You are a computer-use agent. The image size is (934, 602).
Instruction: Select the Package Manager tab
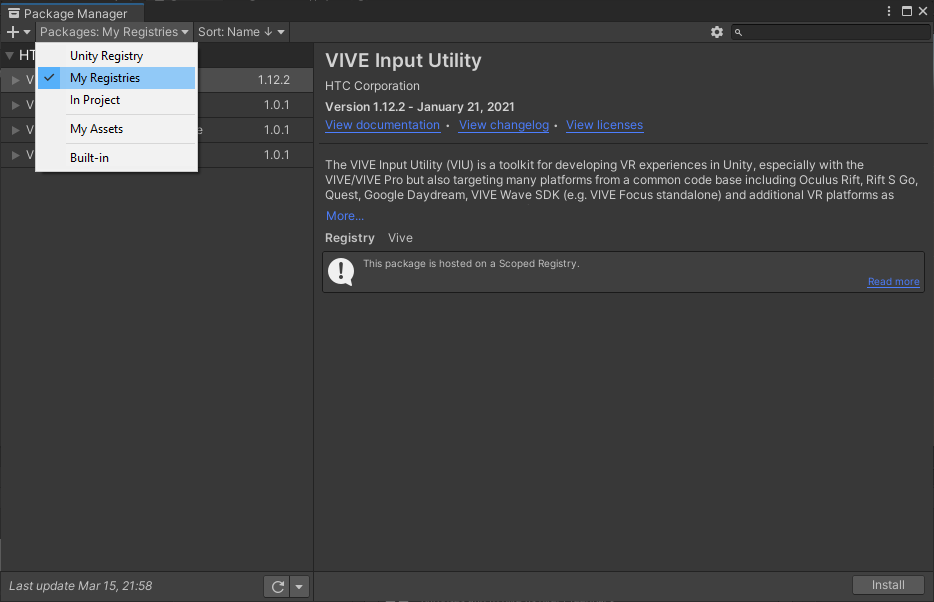click(72, 13)
